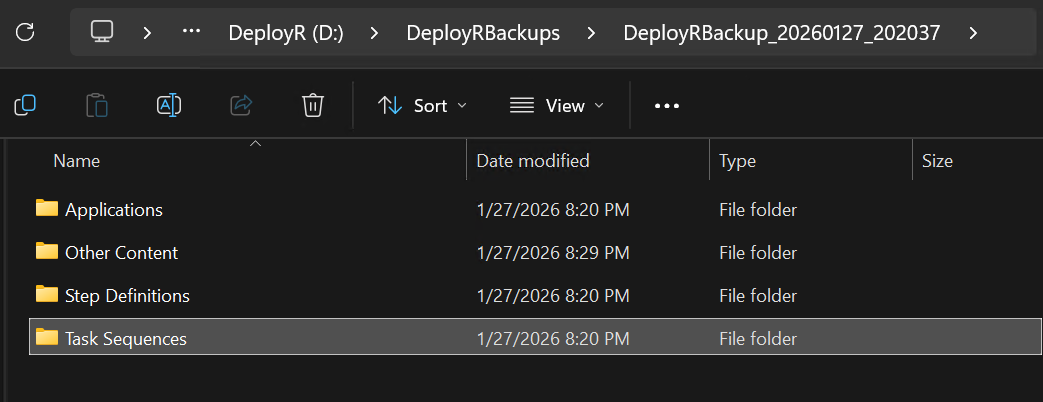This screenshot has height=402, width=1043.
Task: Sort by the Type column header
Action: click(737, 161)
